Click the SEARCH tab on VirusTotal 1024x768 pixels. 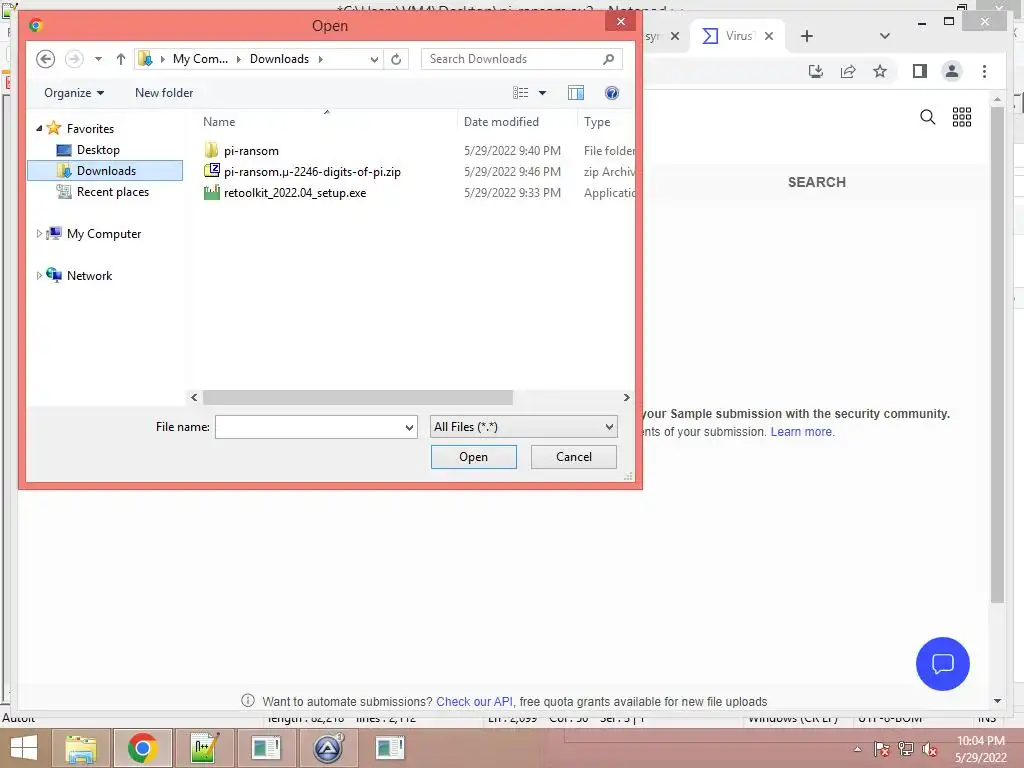click(816, 182)
